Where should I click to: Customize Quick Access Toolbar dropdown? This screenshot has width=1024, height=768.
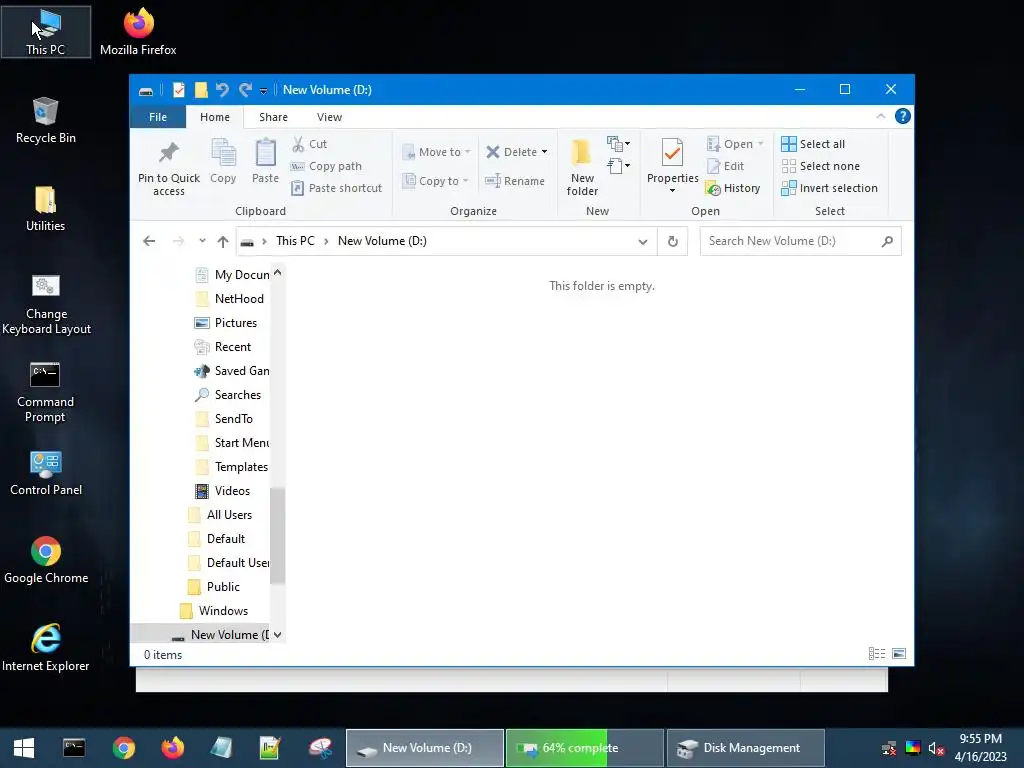pyautogui.click(x=263, y=90)
